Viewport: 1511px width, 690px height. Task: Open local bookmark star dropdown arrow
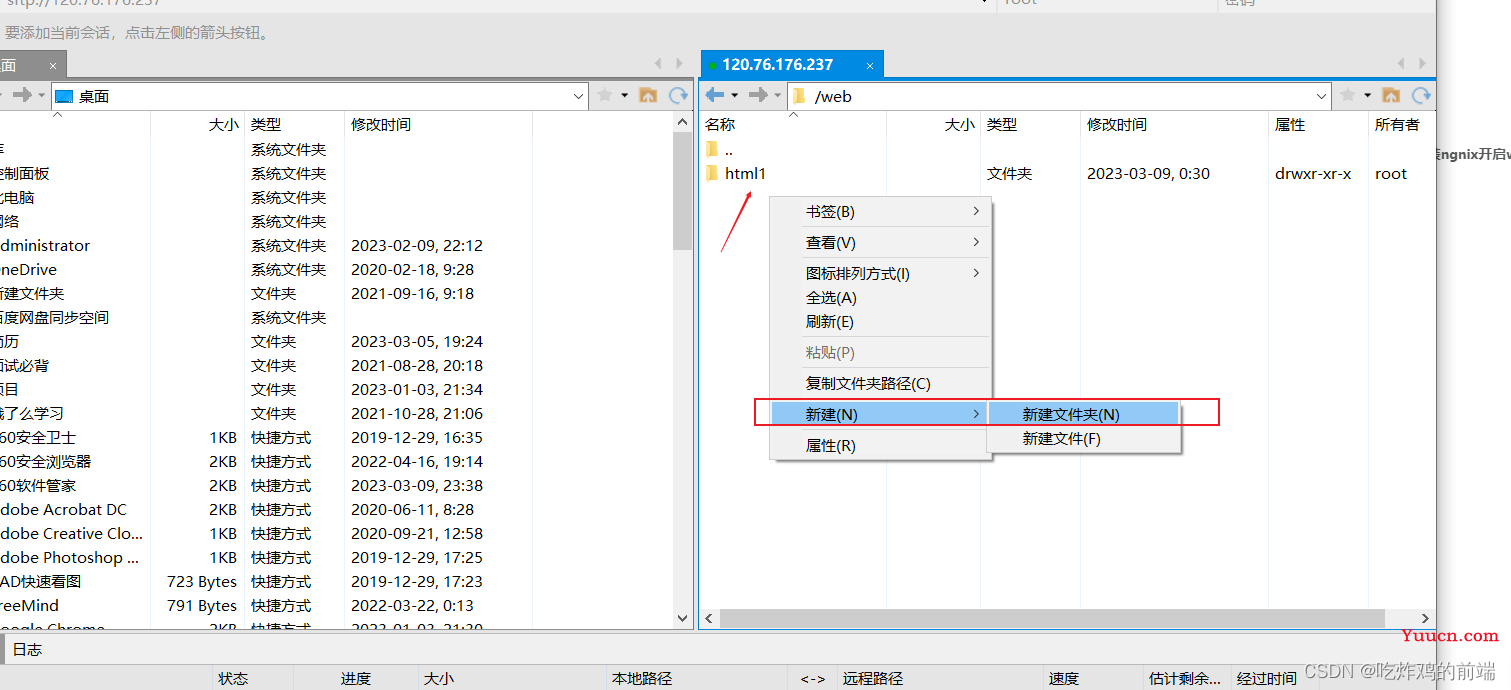[x=625, y=95]
